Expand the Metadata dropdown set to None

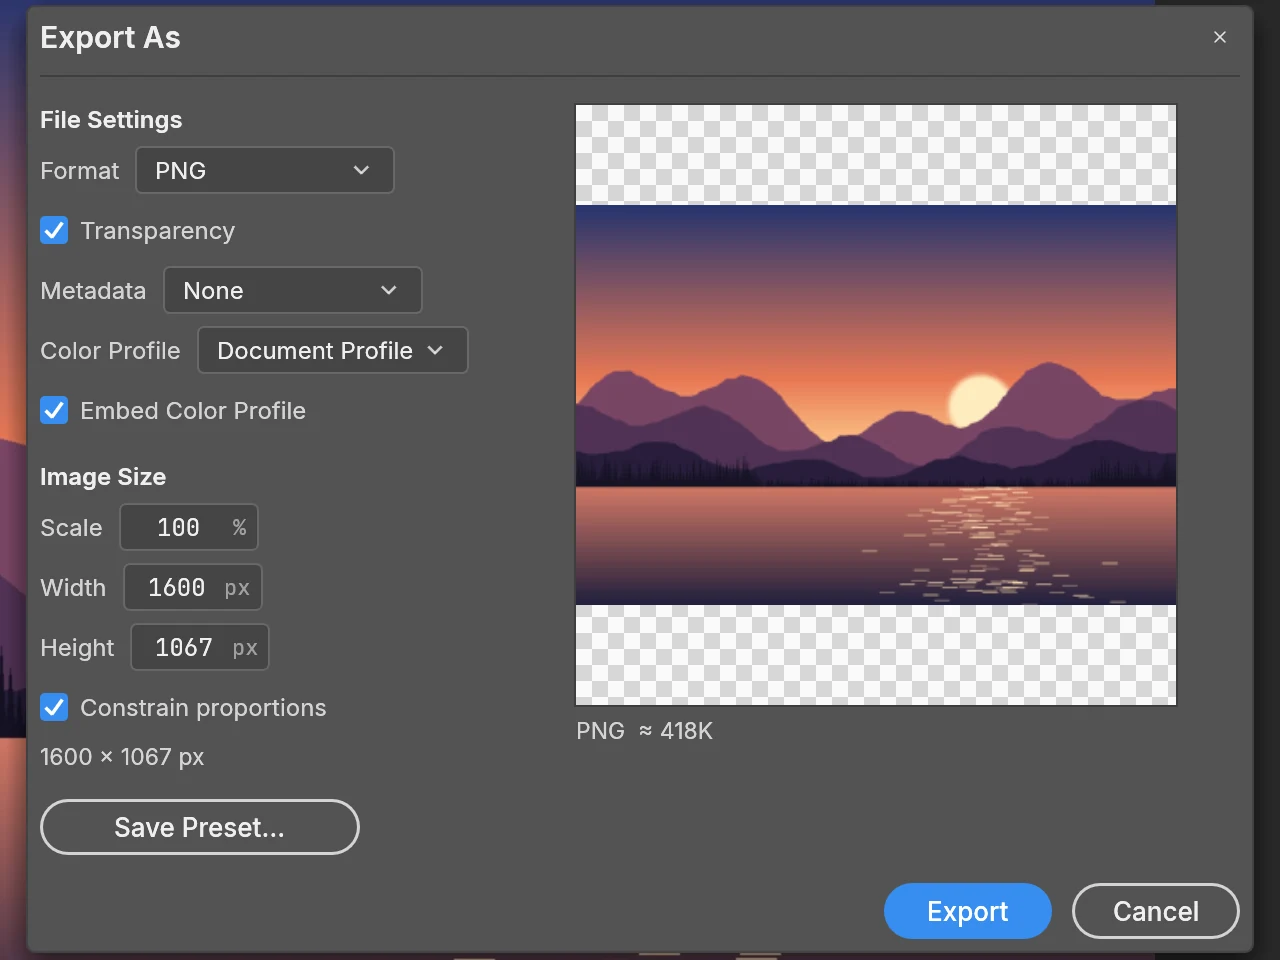click(x=293, y=291)
